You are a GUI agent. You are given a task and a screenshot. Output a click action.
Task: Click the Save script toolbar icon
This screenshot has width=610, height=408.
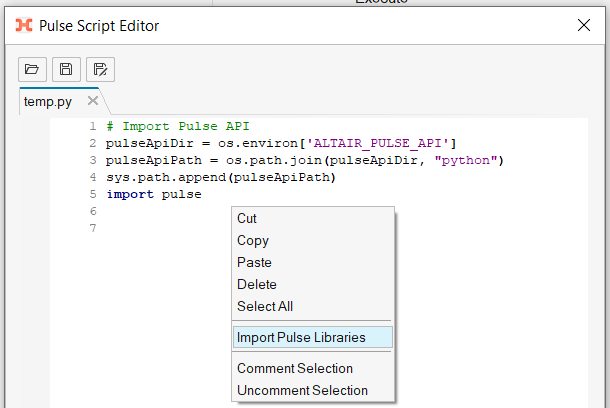click(66, 69)
